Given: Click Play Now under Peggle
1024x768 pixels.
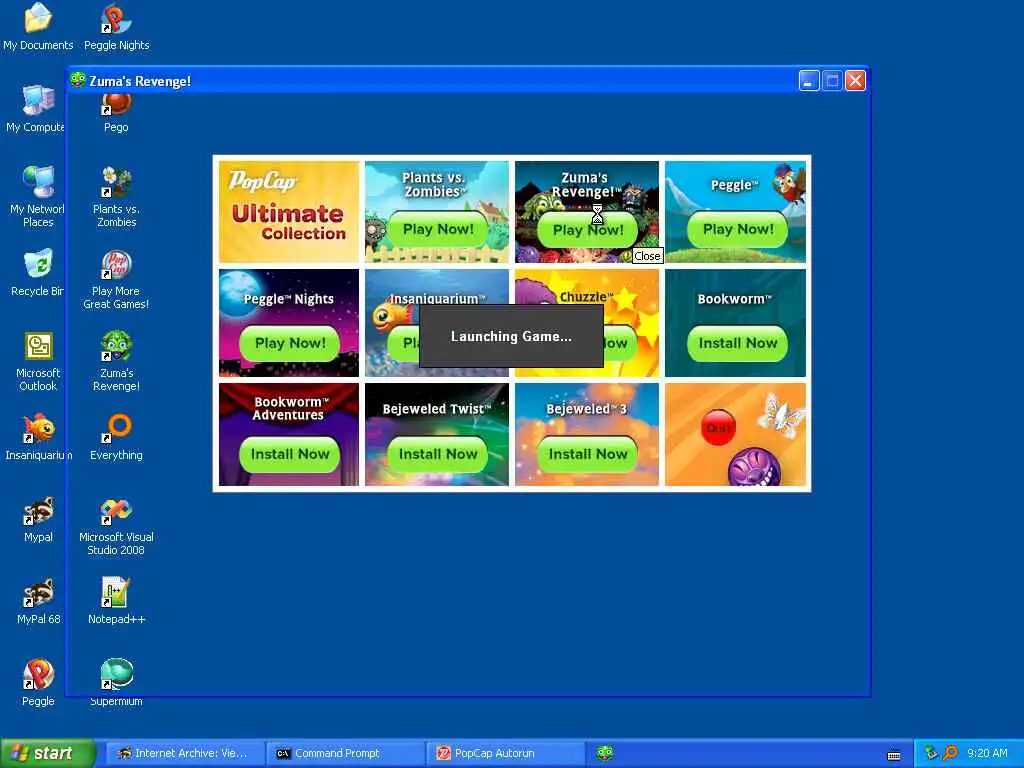Looking at the screenshot, I should point(738,229).
